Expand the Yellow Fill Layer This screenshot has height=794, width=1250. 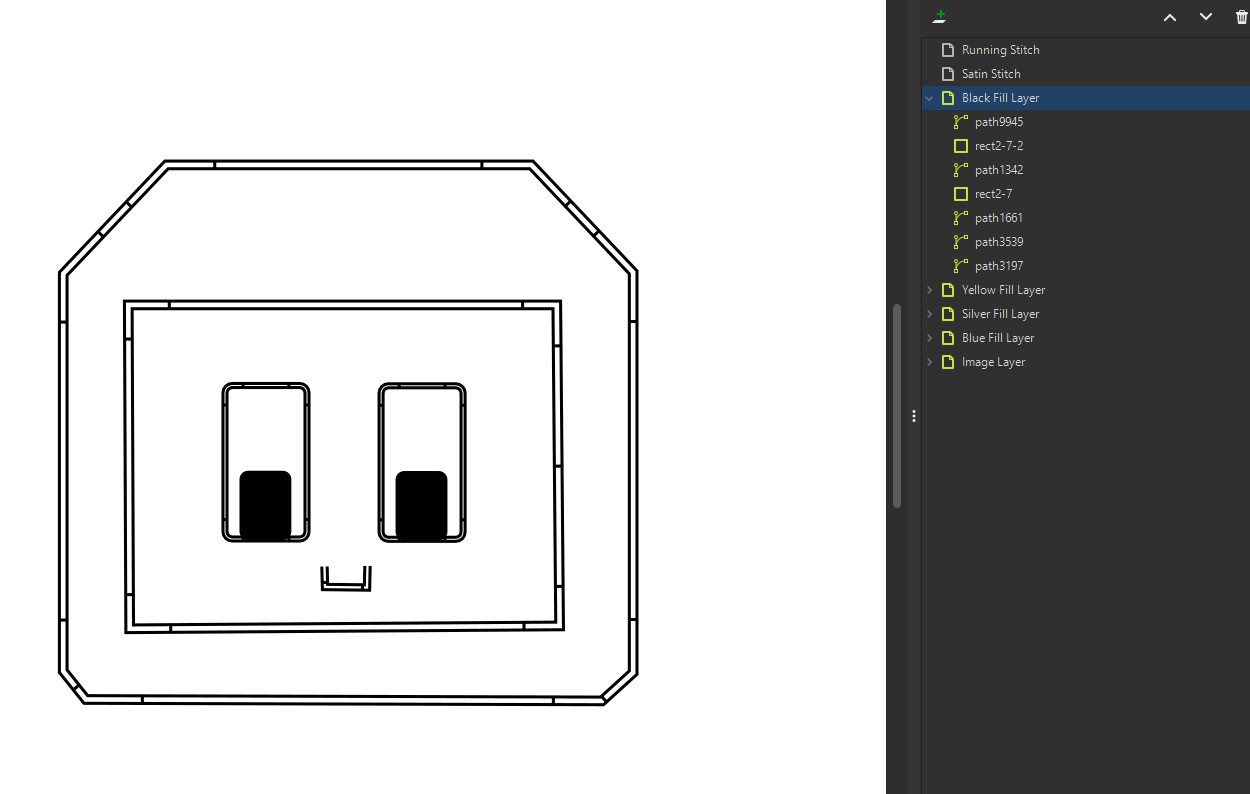(929, 290)
